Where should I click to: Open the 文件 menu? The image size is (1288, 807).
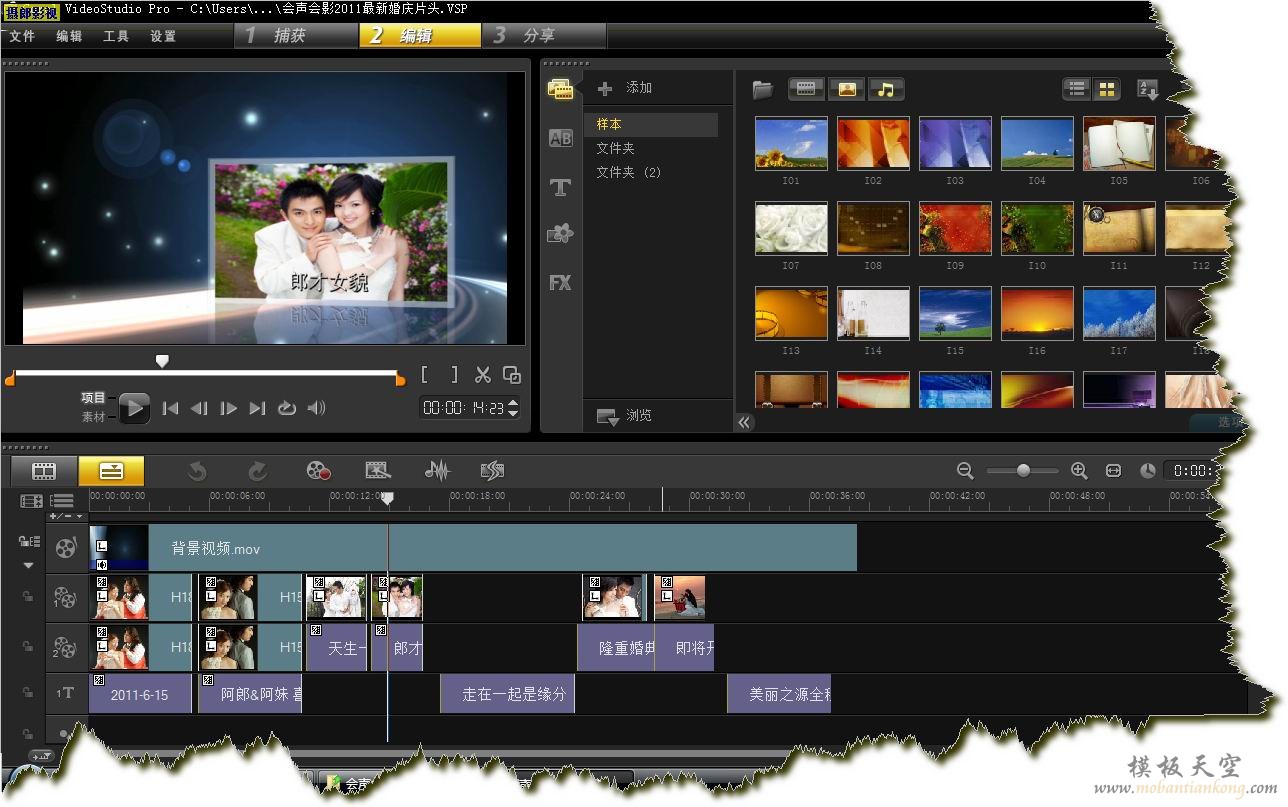[21, 36]
